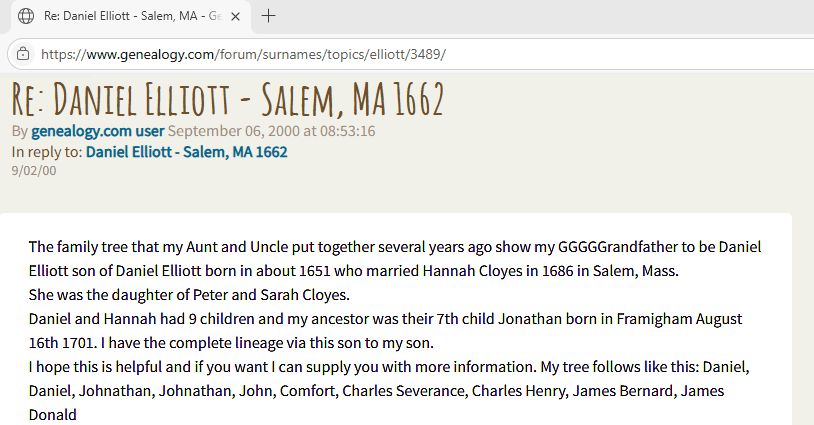Click the 9/02/00 date under the reply link
814x425 pixels.
[34, 171]
